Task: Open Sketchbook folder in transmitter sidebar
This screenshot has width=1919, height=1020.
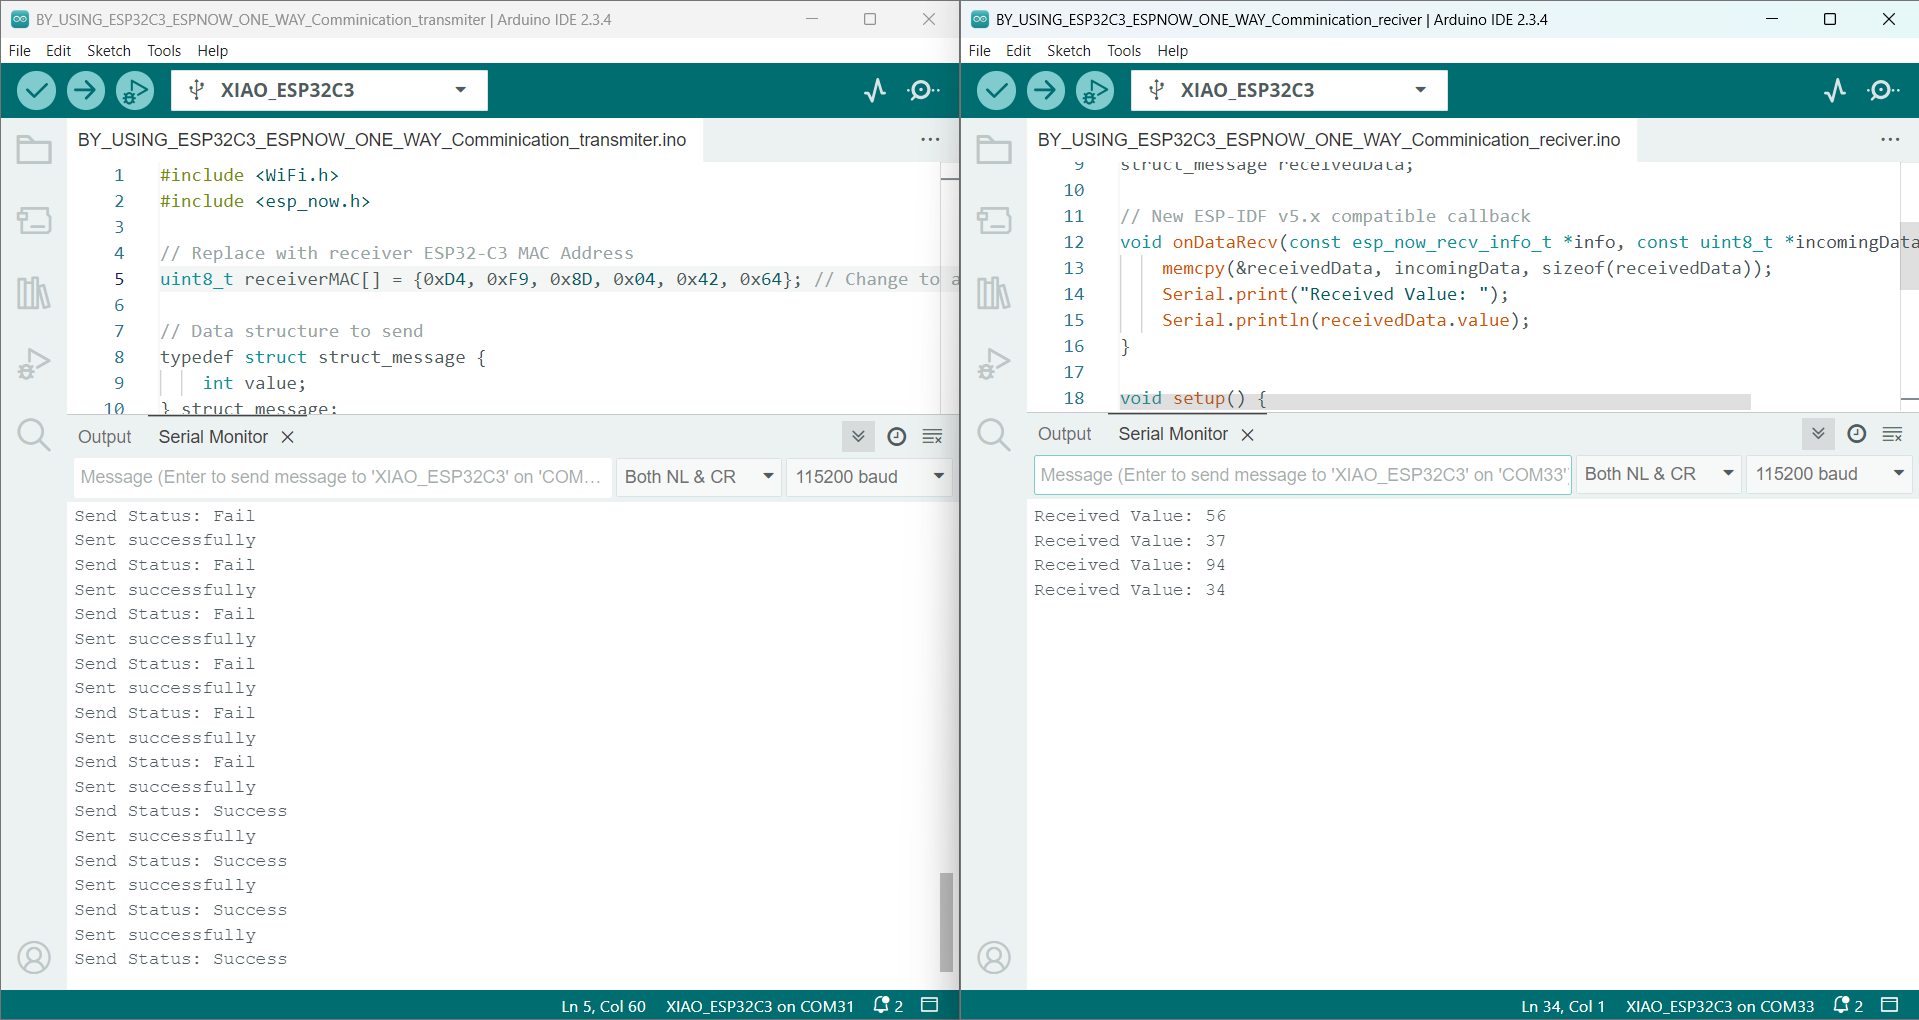Action: [x=34, y=150]
